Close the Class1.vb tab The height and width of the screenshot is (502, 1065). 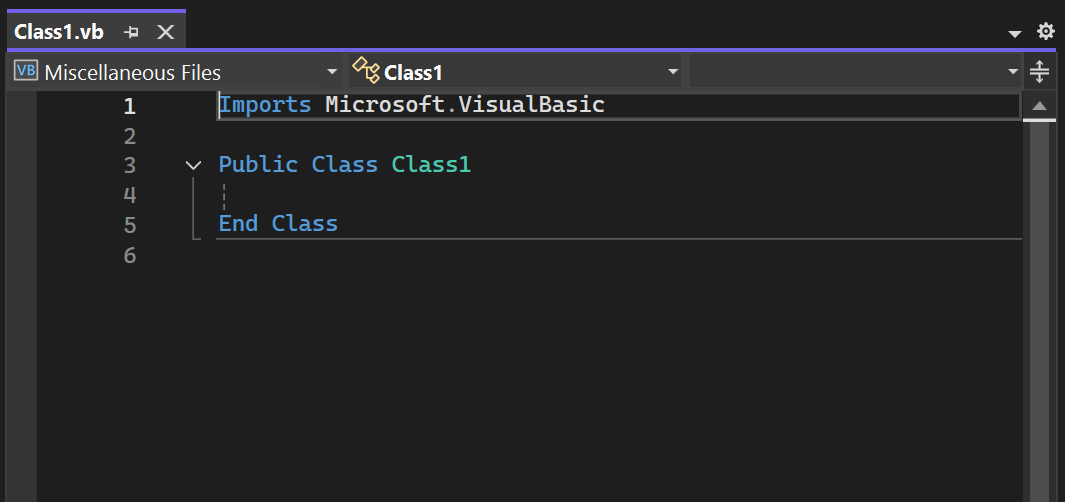pyautogui.click(x=166, y=32)
